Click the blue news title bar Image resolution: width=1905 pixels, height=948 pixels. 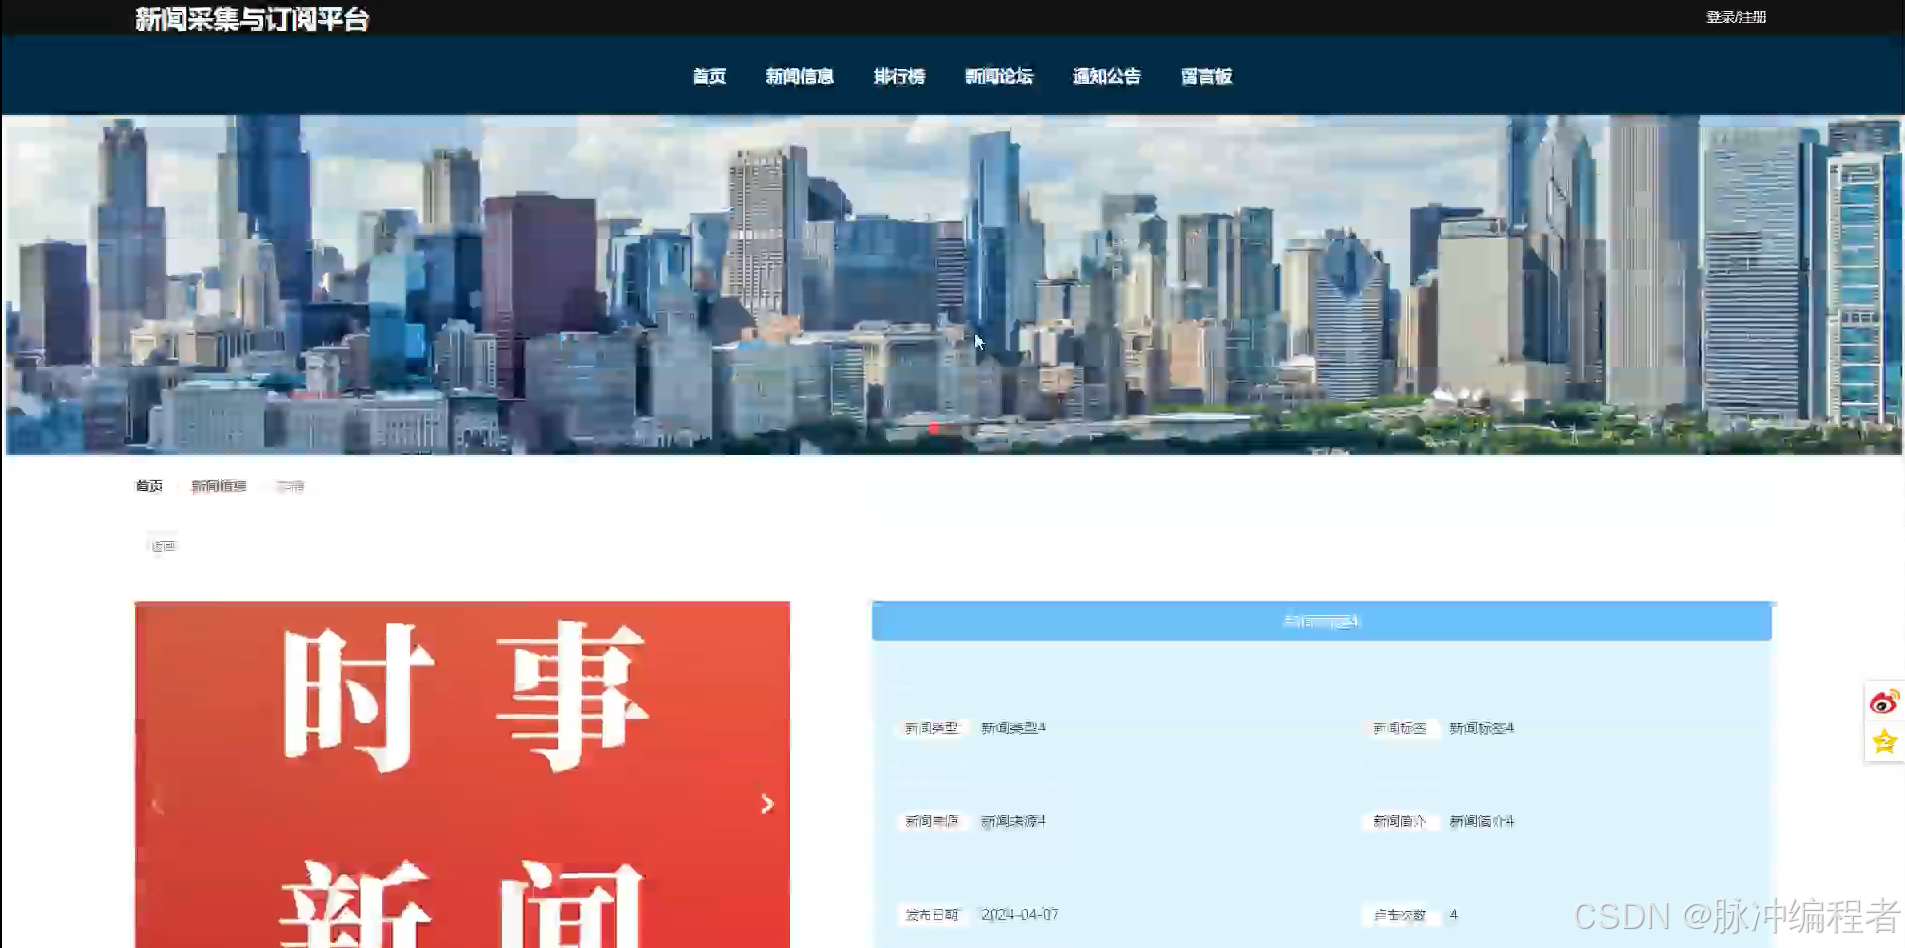(1321, 621)
